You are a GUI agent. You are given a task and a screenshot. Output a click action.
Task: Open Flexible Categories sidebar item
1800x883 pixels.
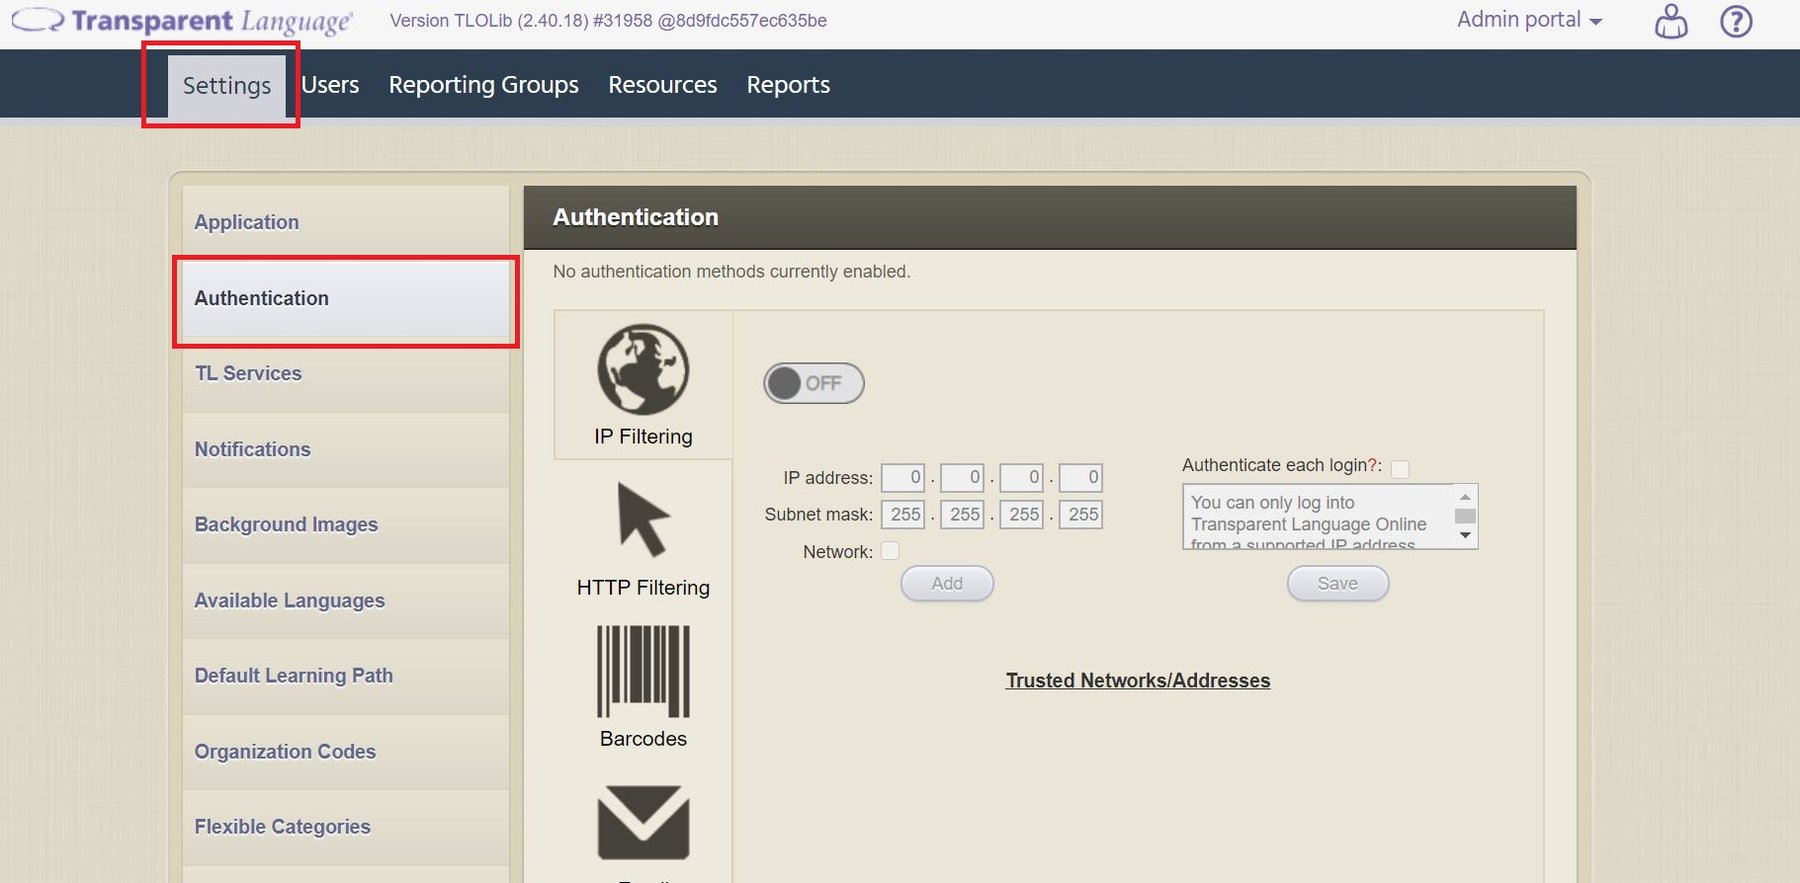(346, 827)
